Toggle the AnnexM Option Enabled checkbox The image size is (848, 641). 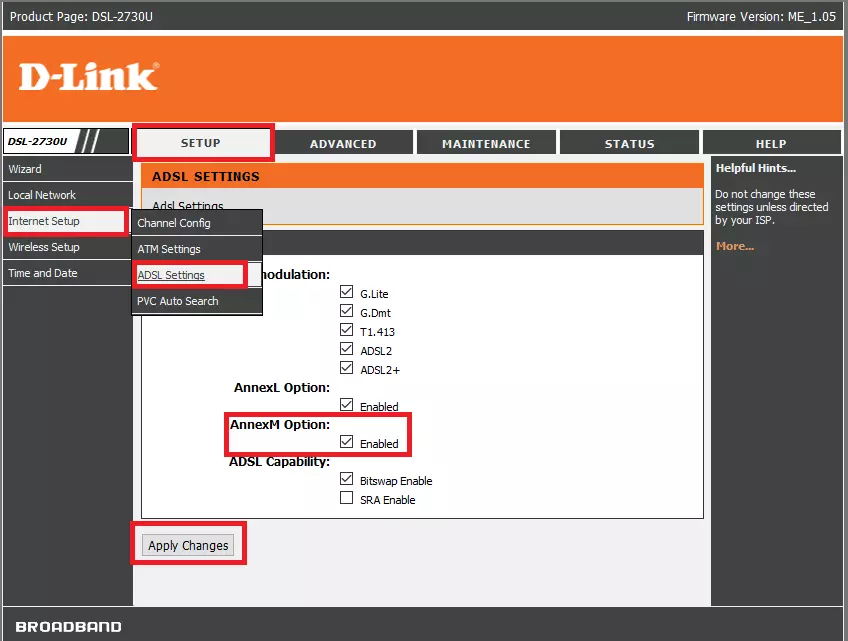(x=347, y=442)
